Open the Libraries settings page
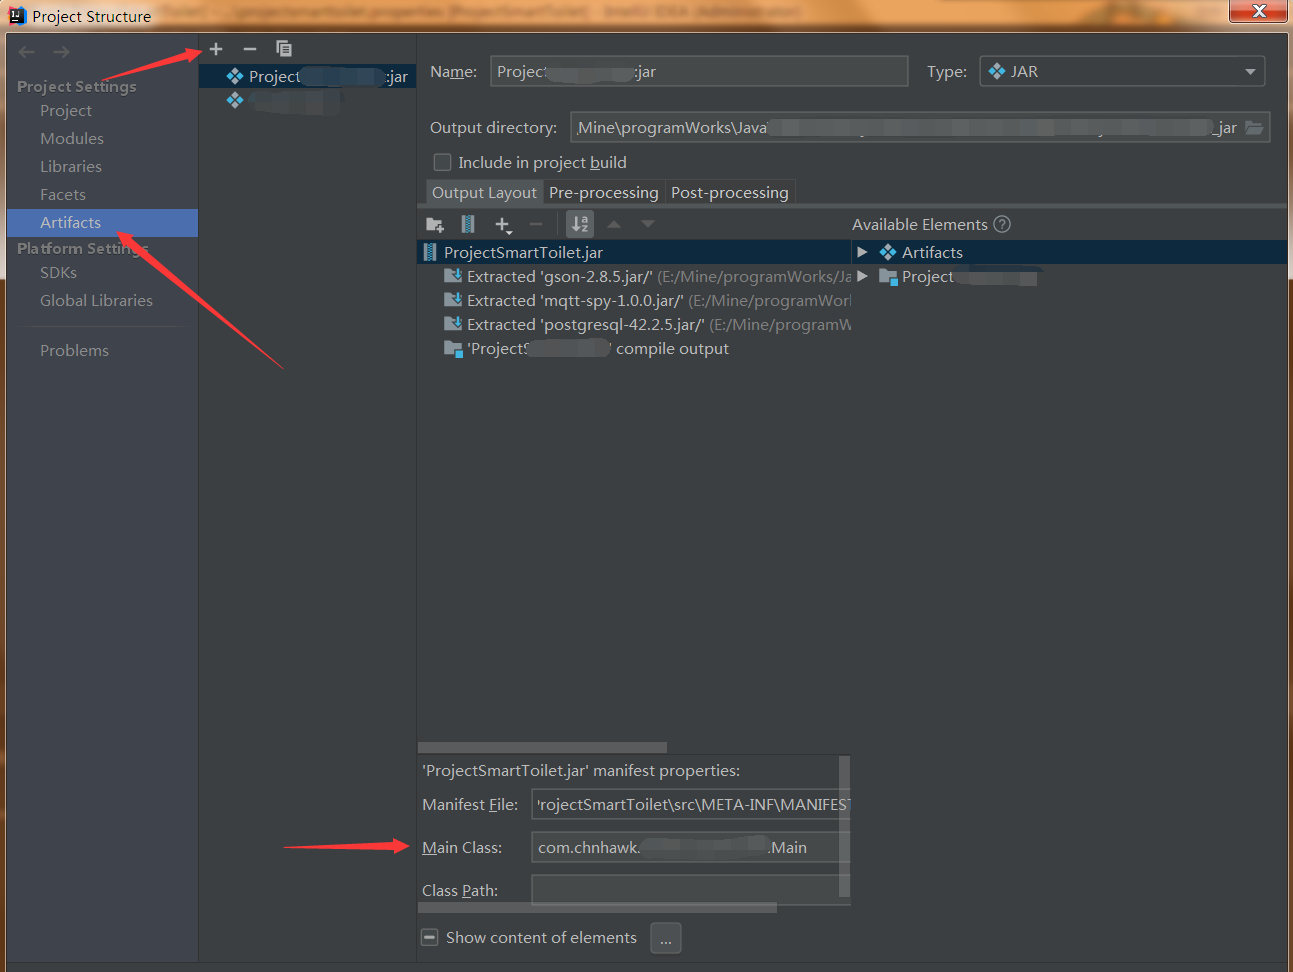This screenshot has width=1293, height=972. coord(71,167)
